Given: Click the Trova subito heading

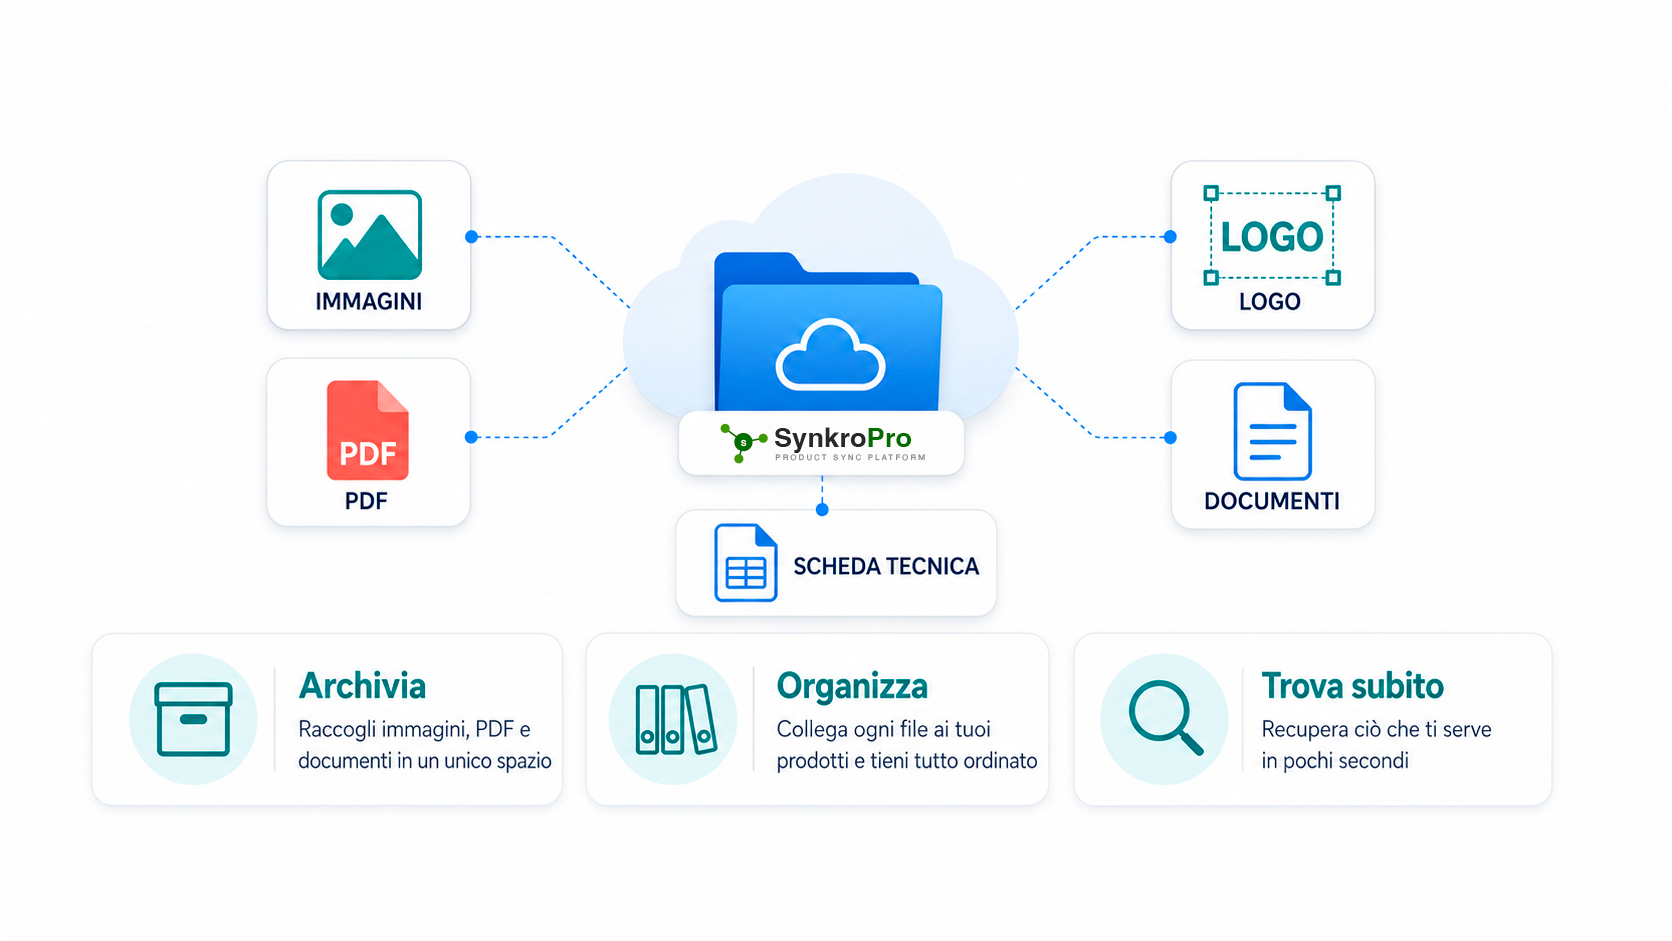Looking at the screenshot, I should coord(1353,686).
